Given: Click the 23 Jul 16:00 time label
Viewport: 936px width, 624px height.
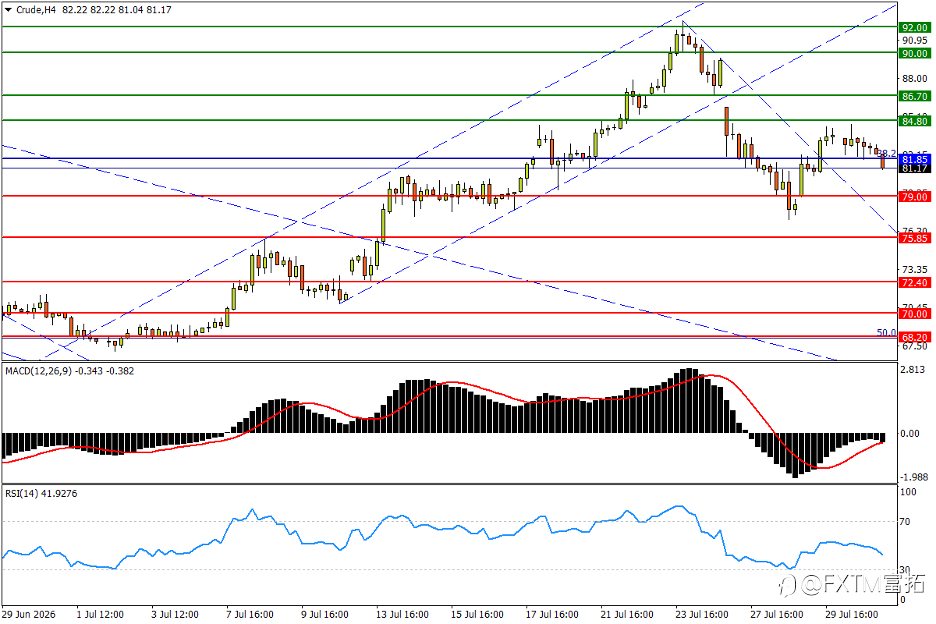Looking at the screenshot, I should tap(702, 614).
